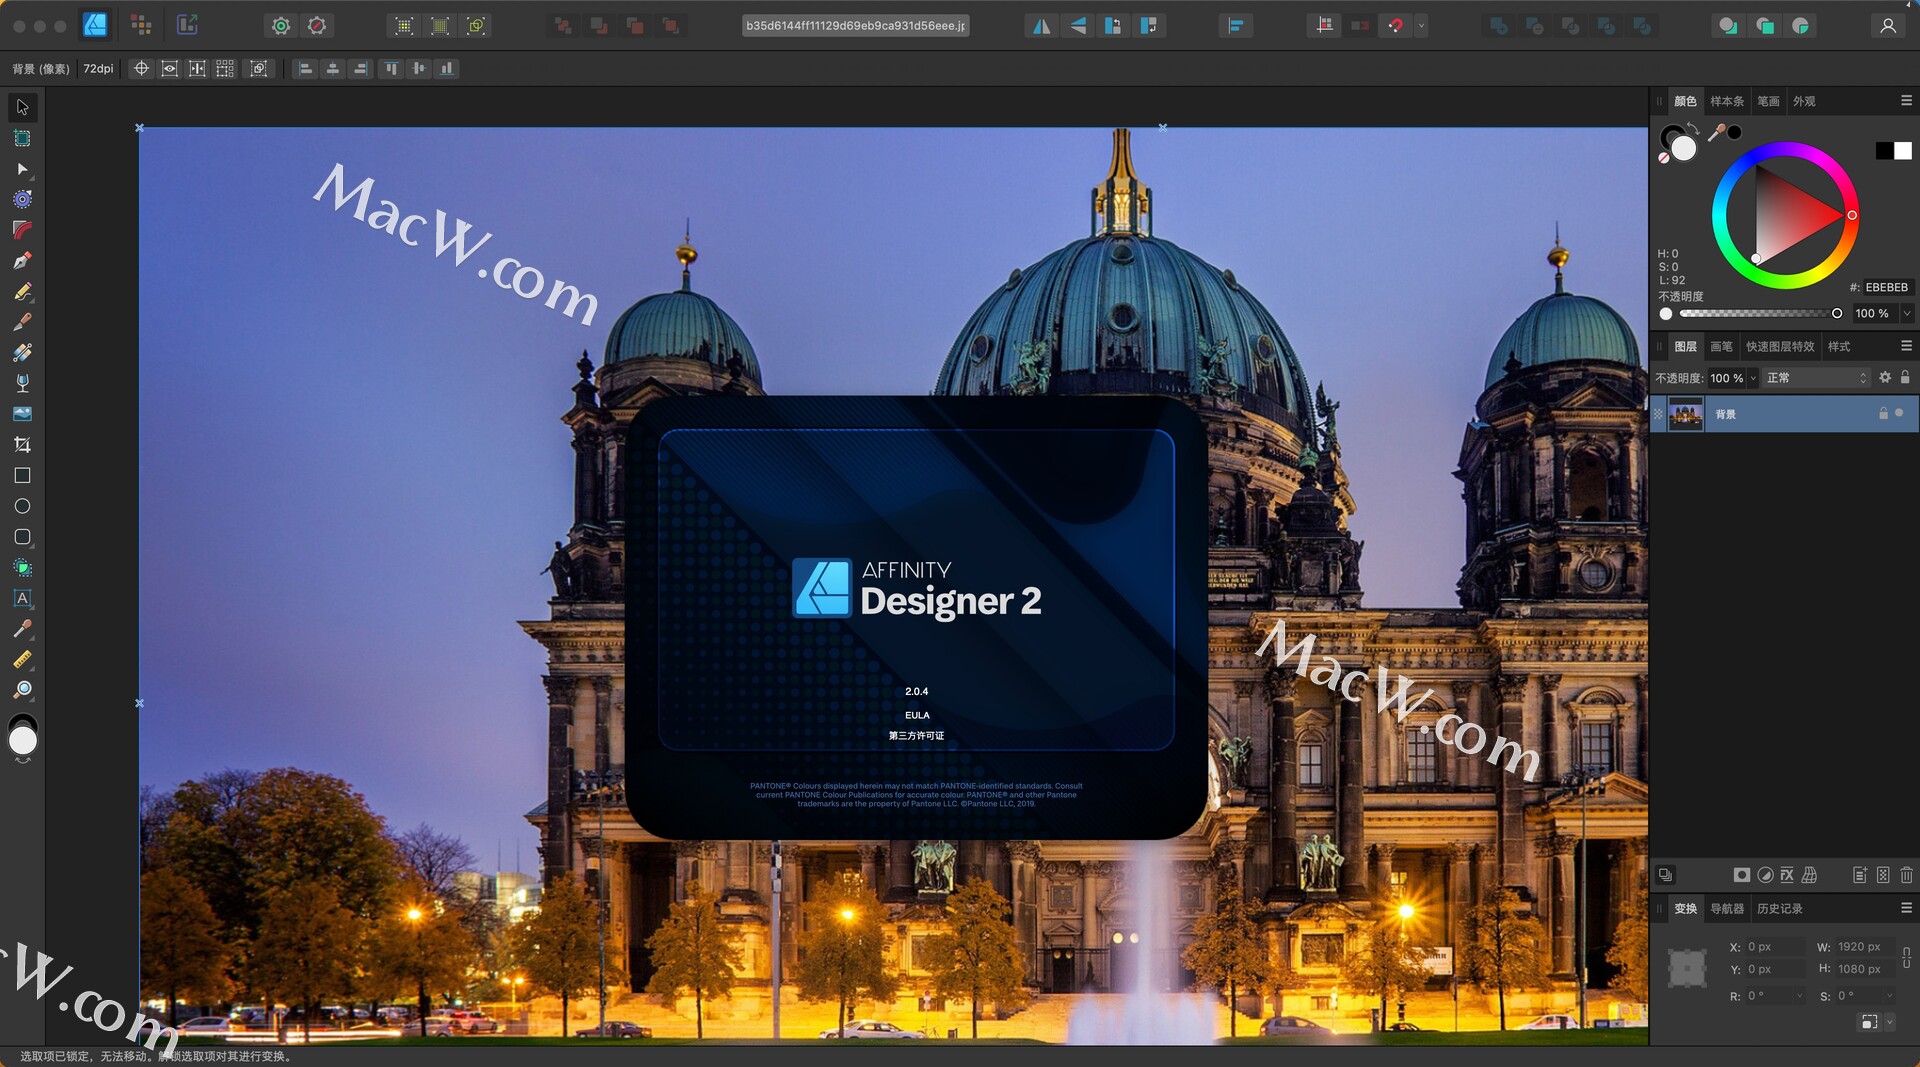Click the Flip Horizontal icon in top toolbar
1920x1067 pixels.
[x=1041, y=25]
